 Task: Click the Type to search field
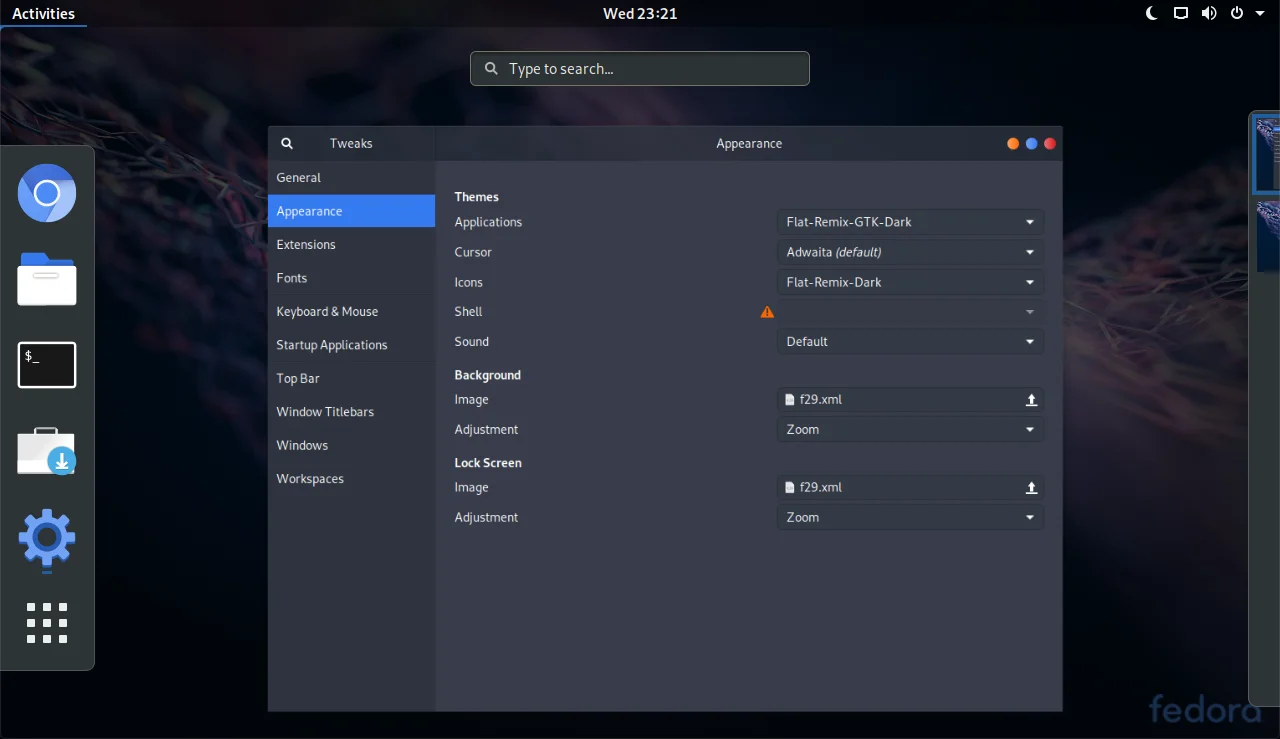[x=640, y=69]
